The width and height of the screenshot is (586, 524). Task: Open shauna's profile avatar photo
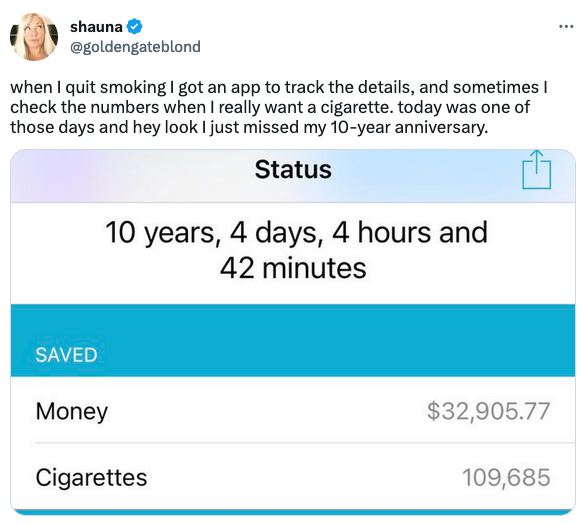pyautogui.click(x=34, y=36)
